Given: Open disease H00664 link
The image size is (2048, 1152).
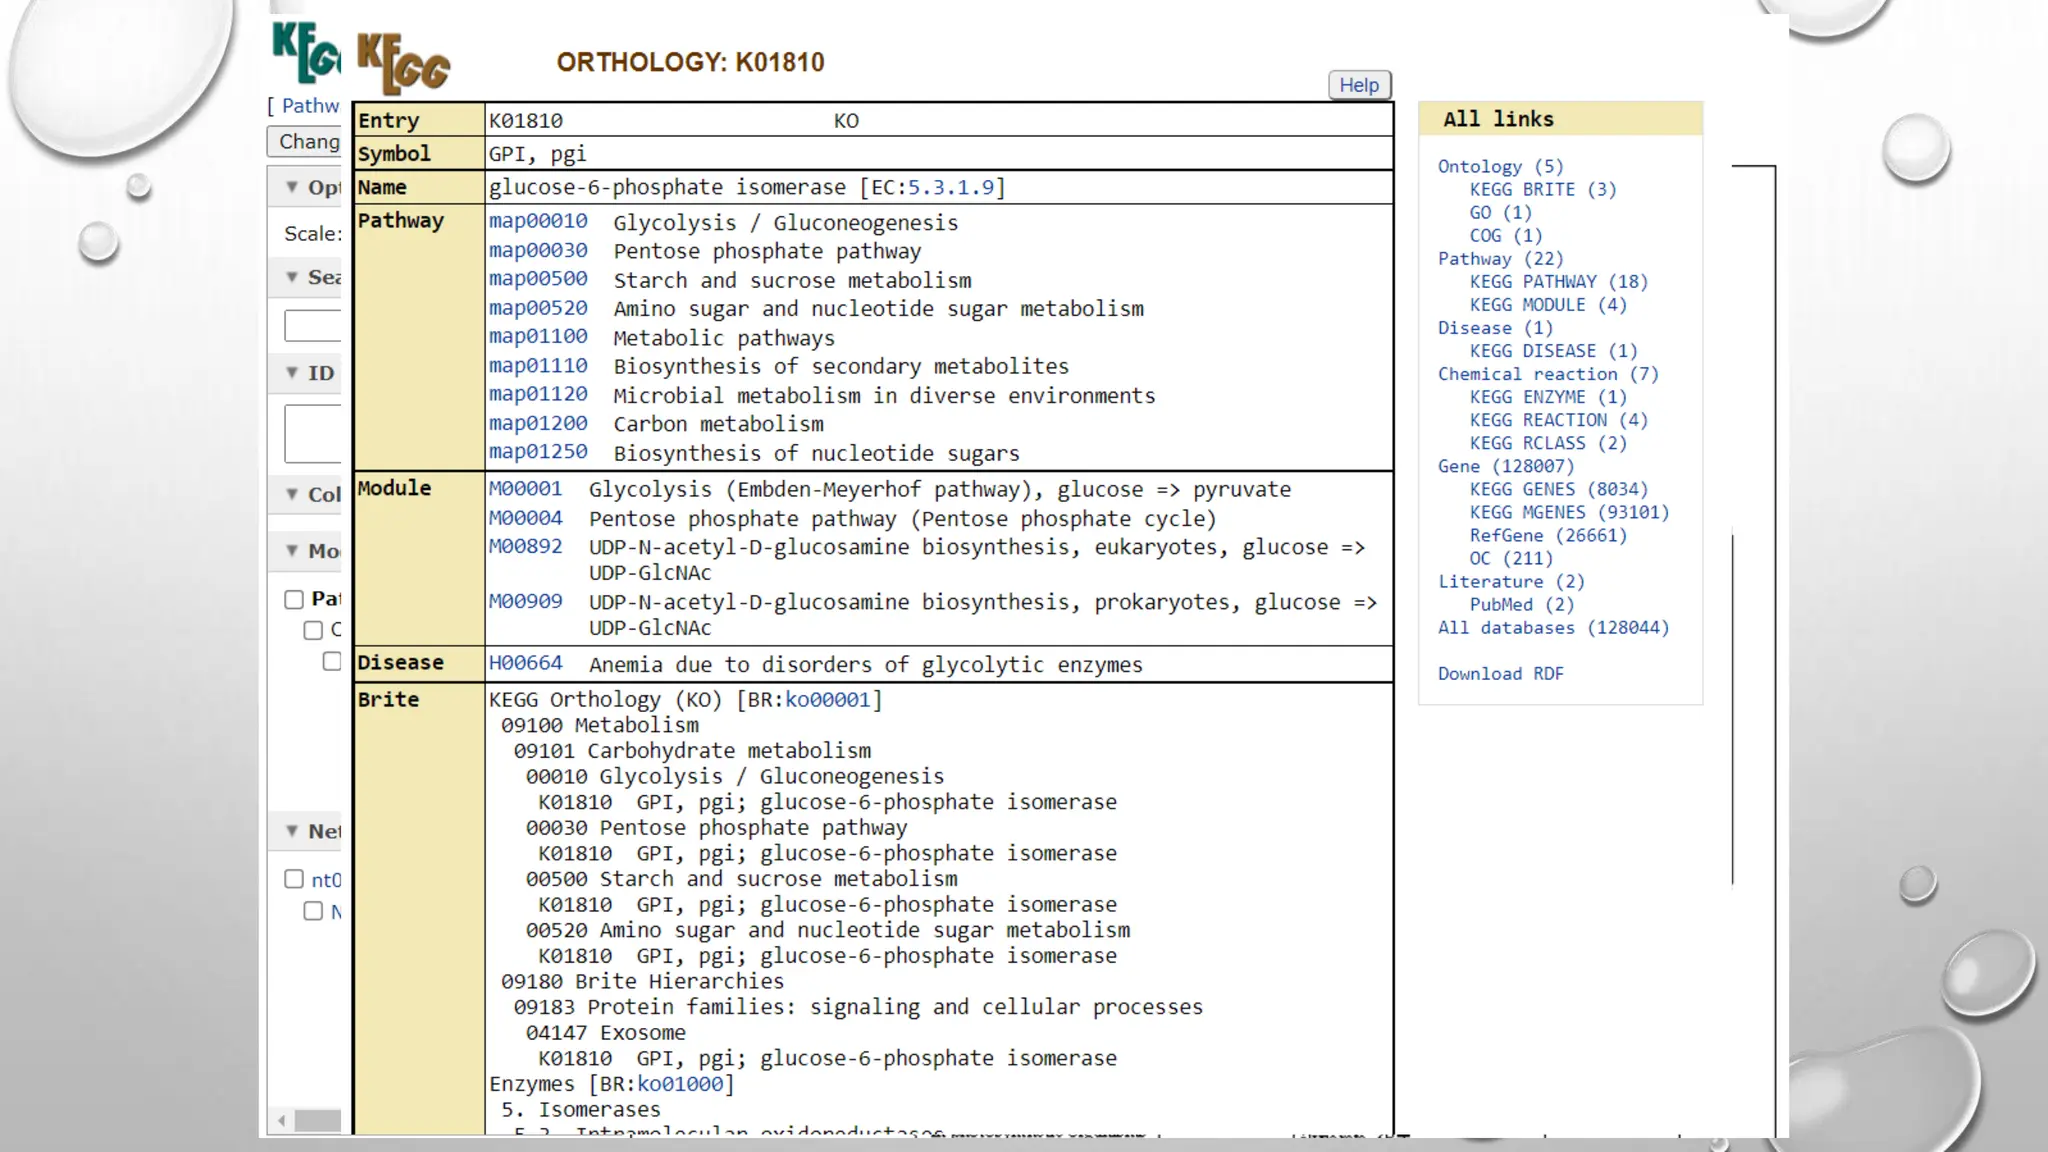Looking at the screenshot, I should click(525, 663).
